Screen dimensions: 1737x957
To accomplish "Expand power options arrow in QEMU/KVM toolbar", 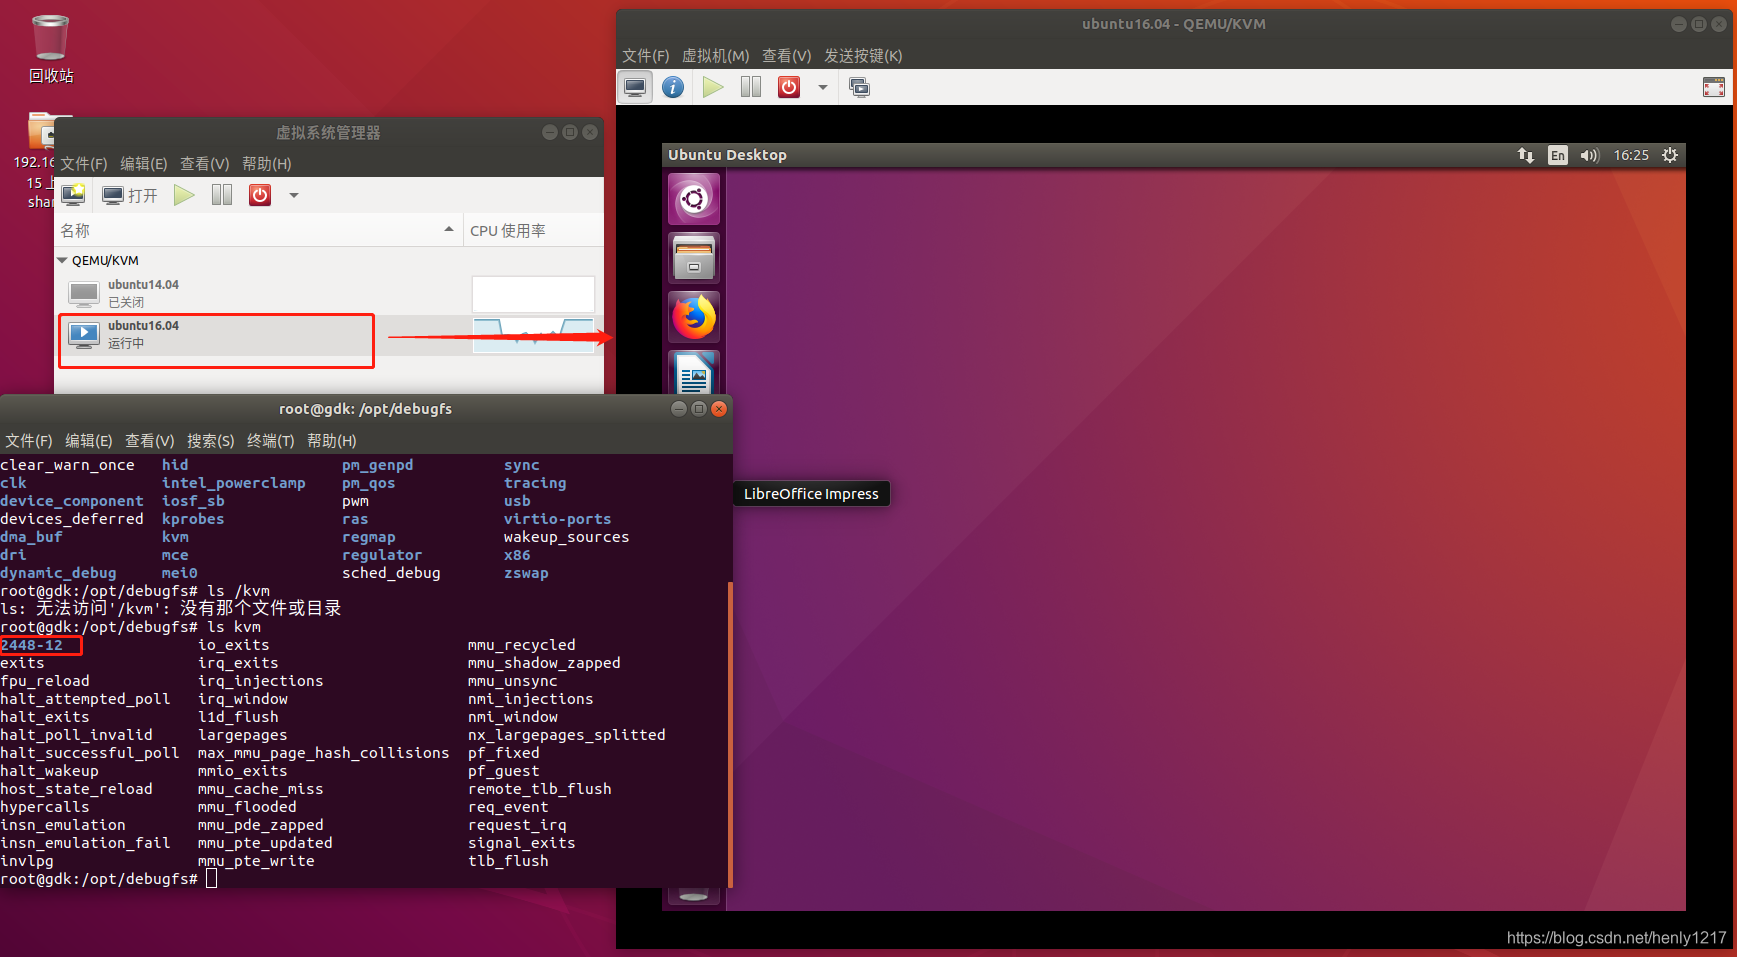I will (823, 87).
